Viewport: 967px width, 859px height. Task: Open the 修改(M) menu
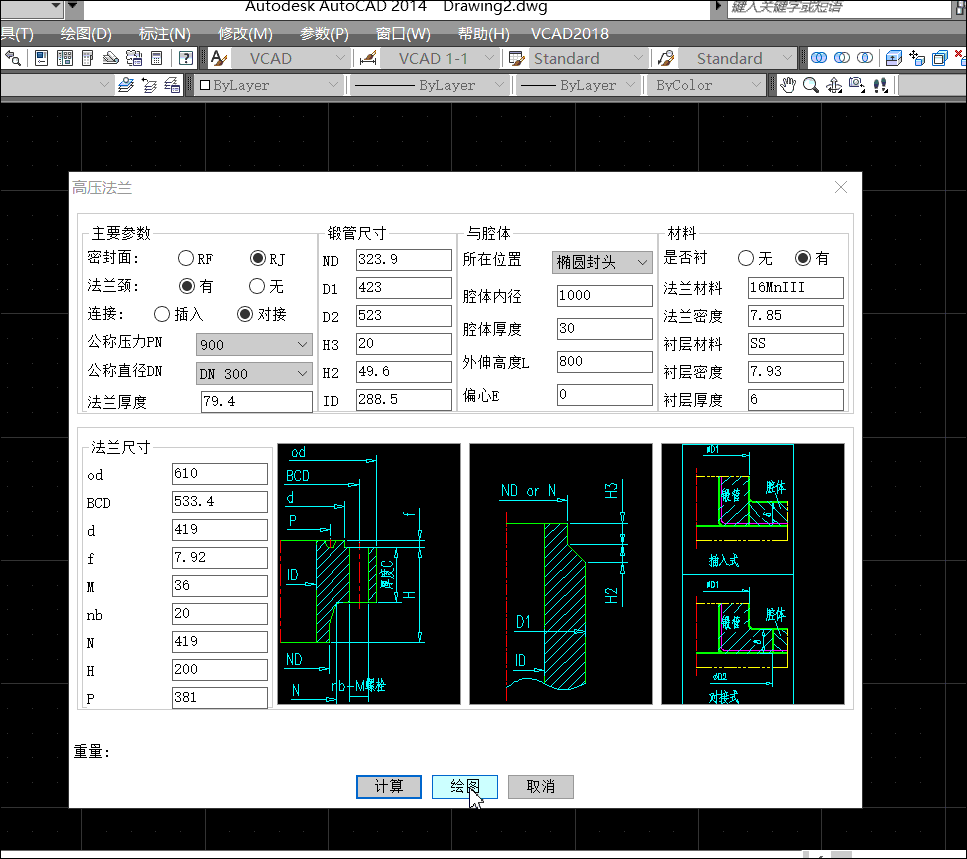[245, 33]
